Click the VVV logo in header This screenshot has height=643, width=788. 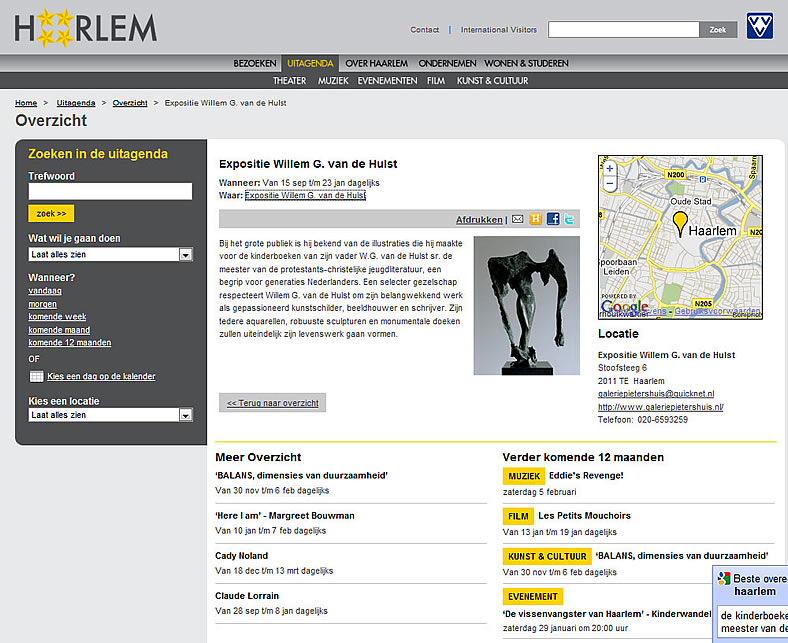coord(759,27)
